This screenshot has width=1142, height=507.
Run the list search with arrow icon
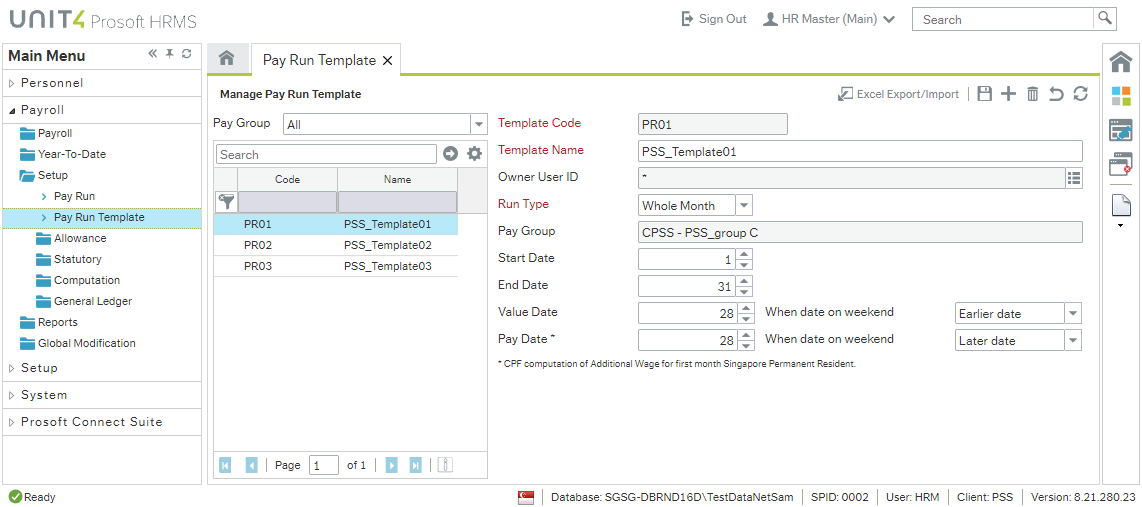[x=450, y=154]
